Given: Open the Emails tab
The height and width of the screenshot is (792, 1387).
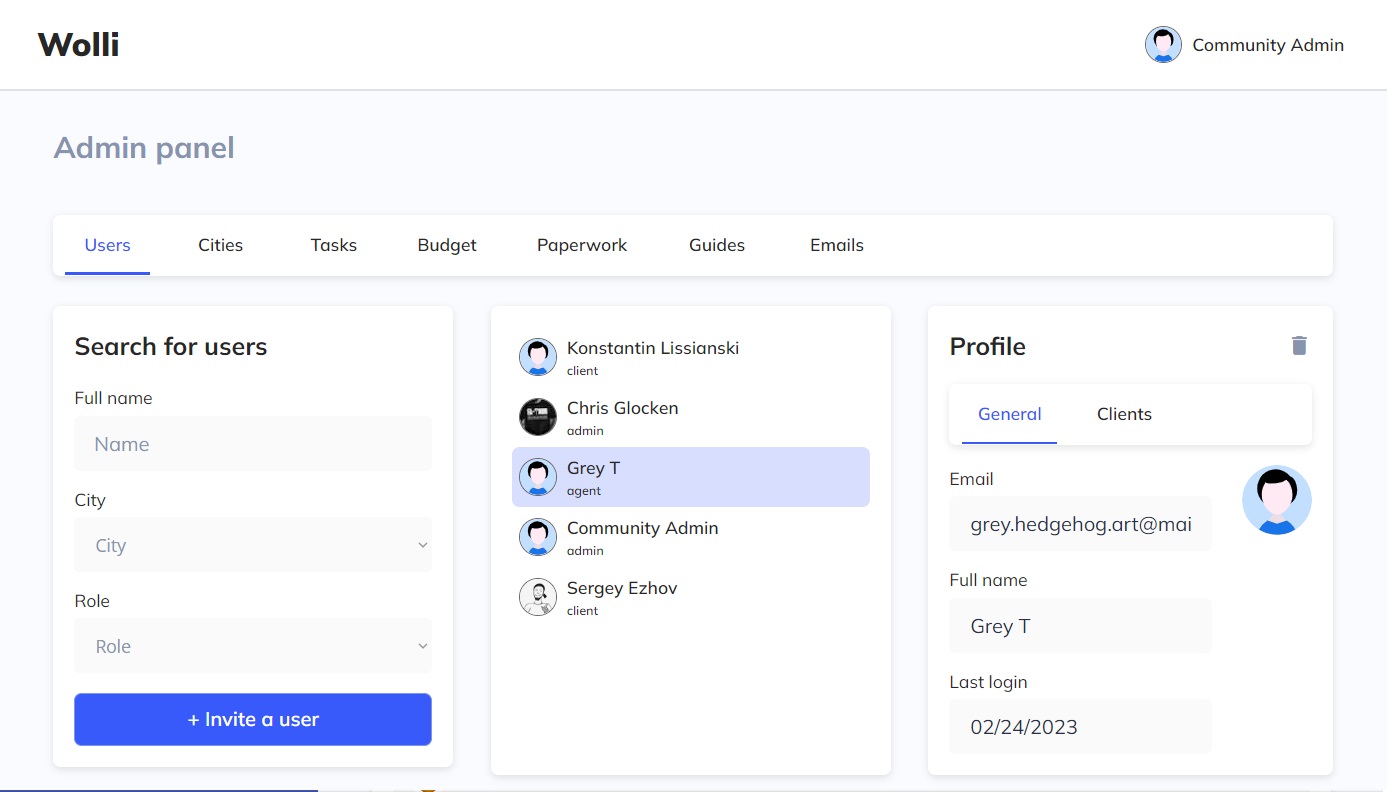Looking at the screenshot, I should pyautogui.click(x=837, y=245).
